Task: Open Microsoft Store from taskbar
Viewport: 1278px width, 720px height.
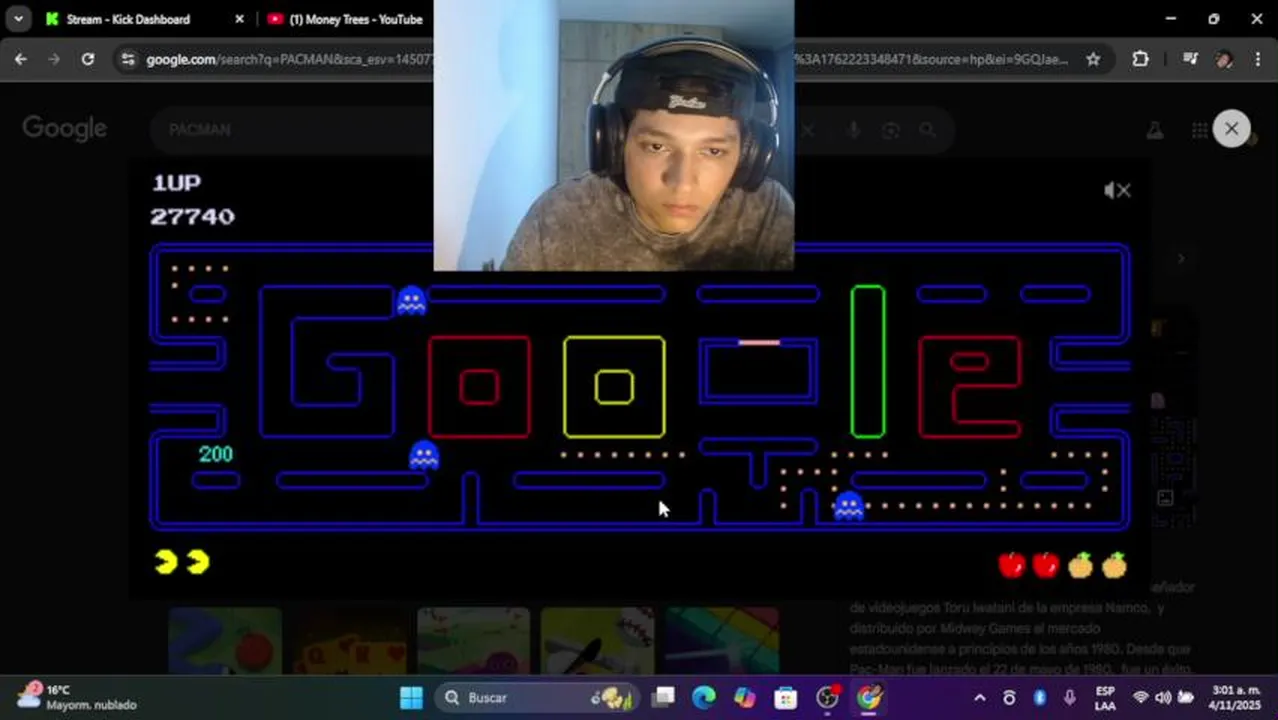Action: coord(786,697)
